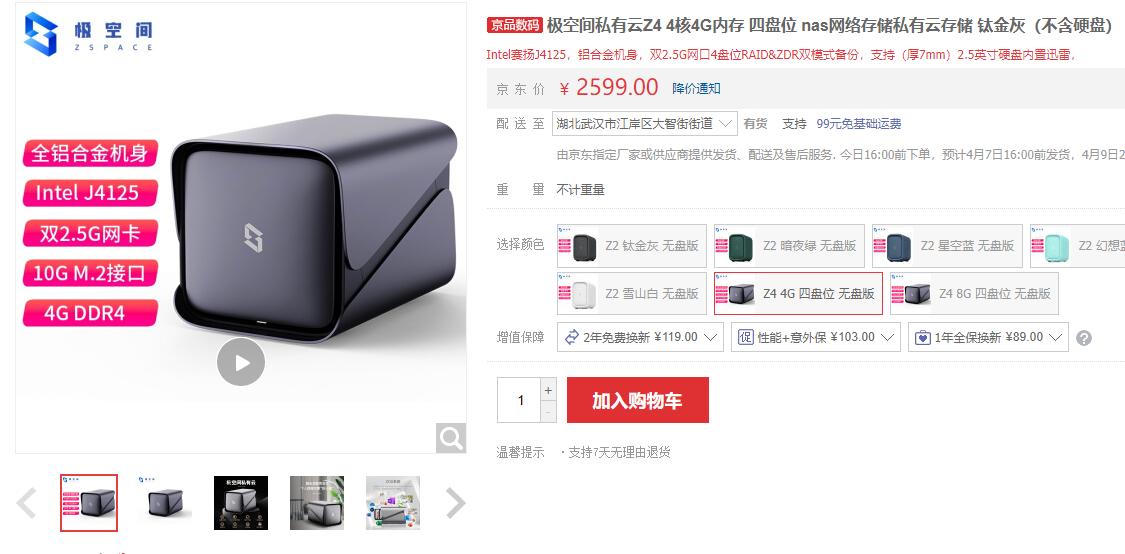This screenshot has width=1125, height=554.
Task: Open 99元免基础运费 link
Action: 859,123
